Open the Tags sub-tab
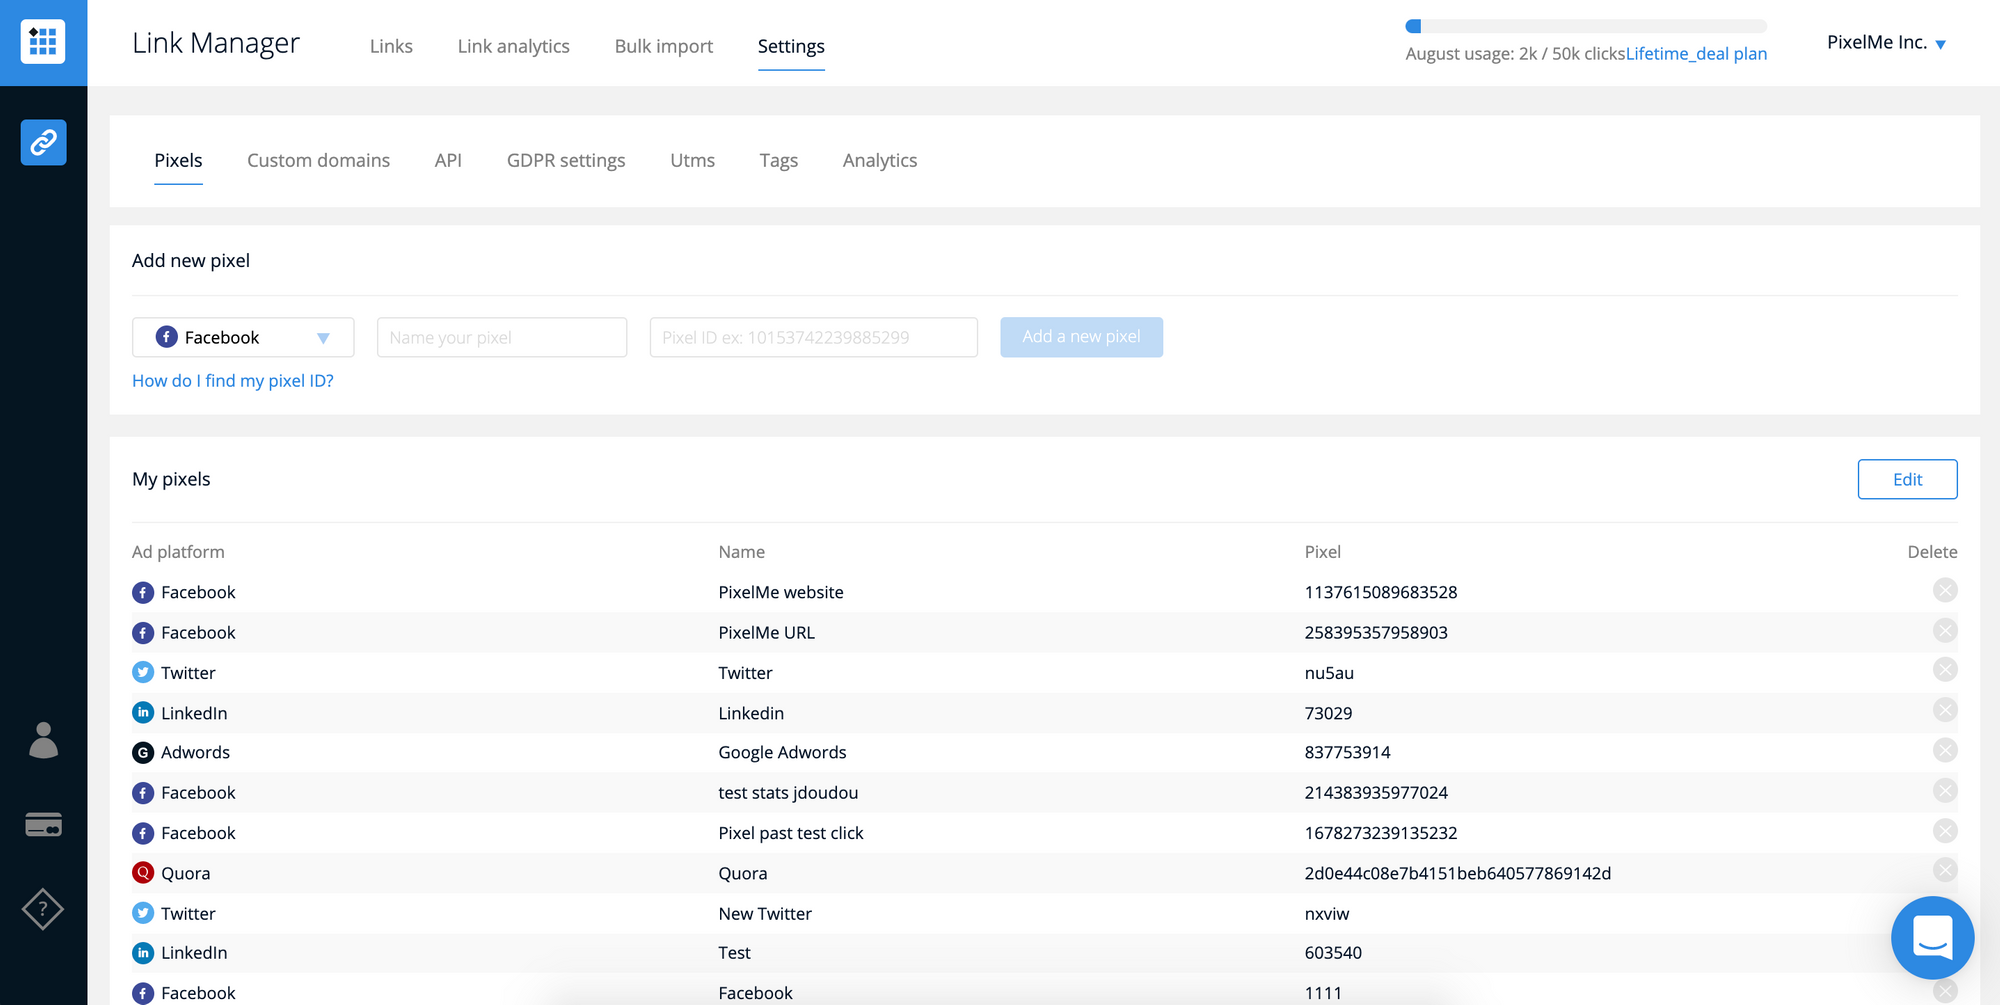 778,160
